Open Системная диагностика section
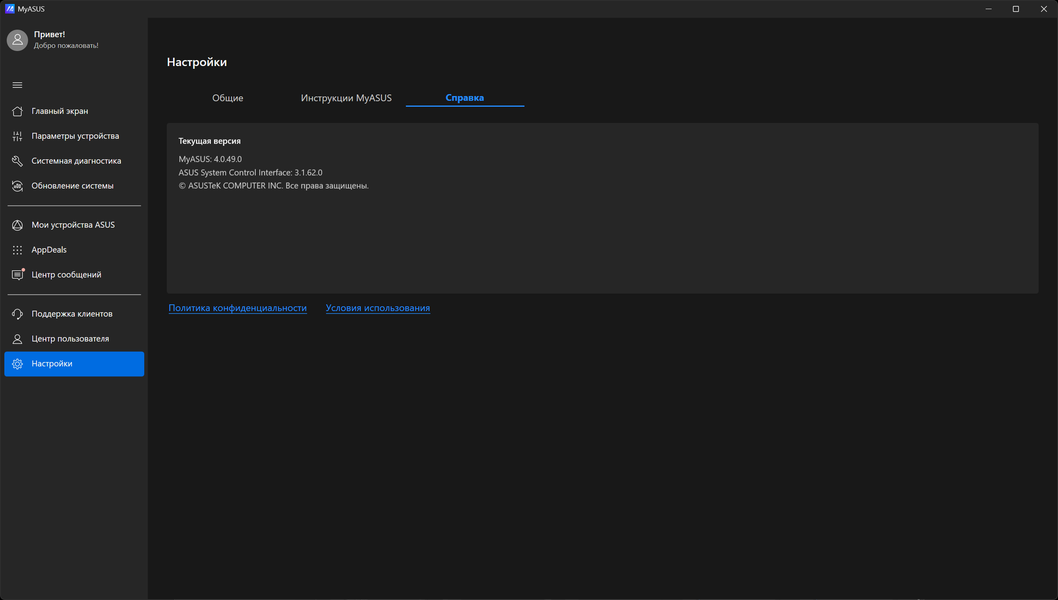This screenshot has height=600, width=1058. (76, 161)
